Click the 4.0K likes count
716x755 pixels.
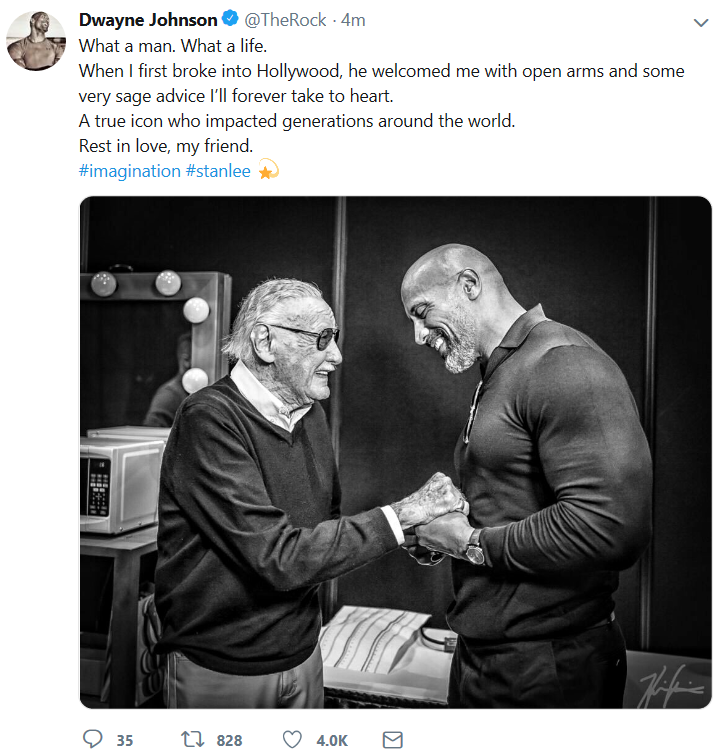pos(332,740)
